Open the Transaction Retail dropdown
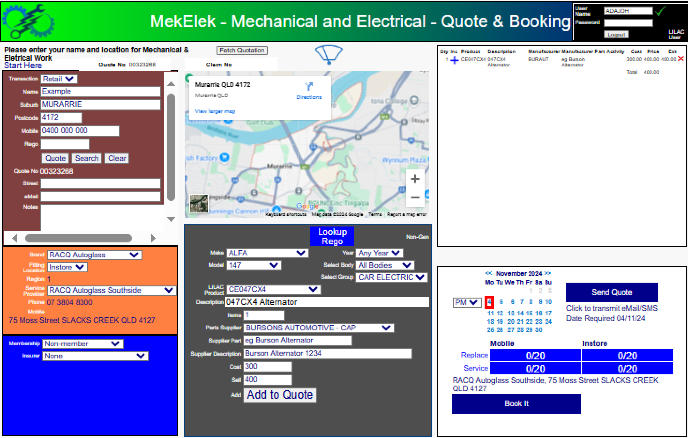Viewport: 688px width, 438px height. click(59, 79)
